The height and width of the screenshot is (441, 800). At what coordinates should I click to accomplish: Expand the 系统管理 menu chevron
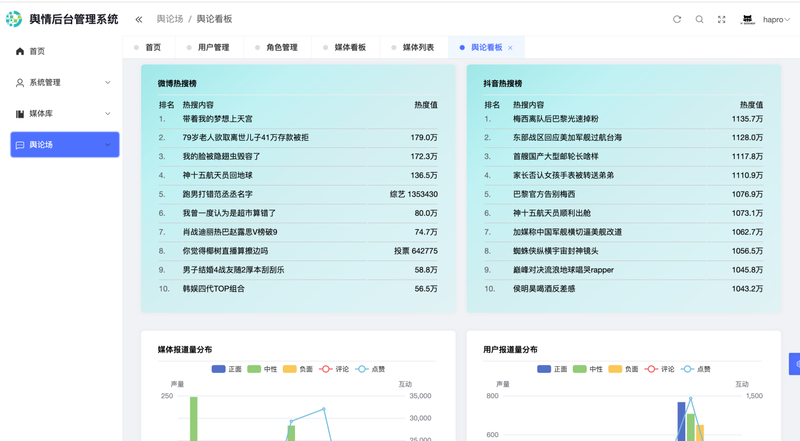pos(108,82)
